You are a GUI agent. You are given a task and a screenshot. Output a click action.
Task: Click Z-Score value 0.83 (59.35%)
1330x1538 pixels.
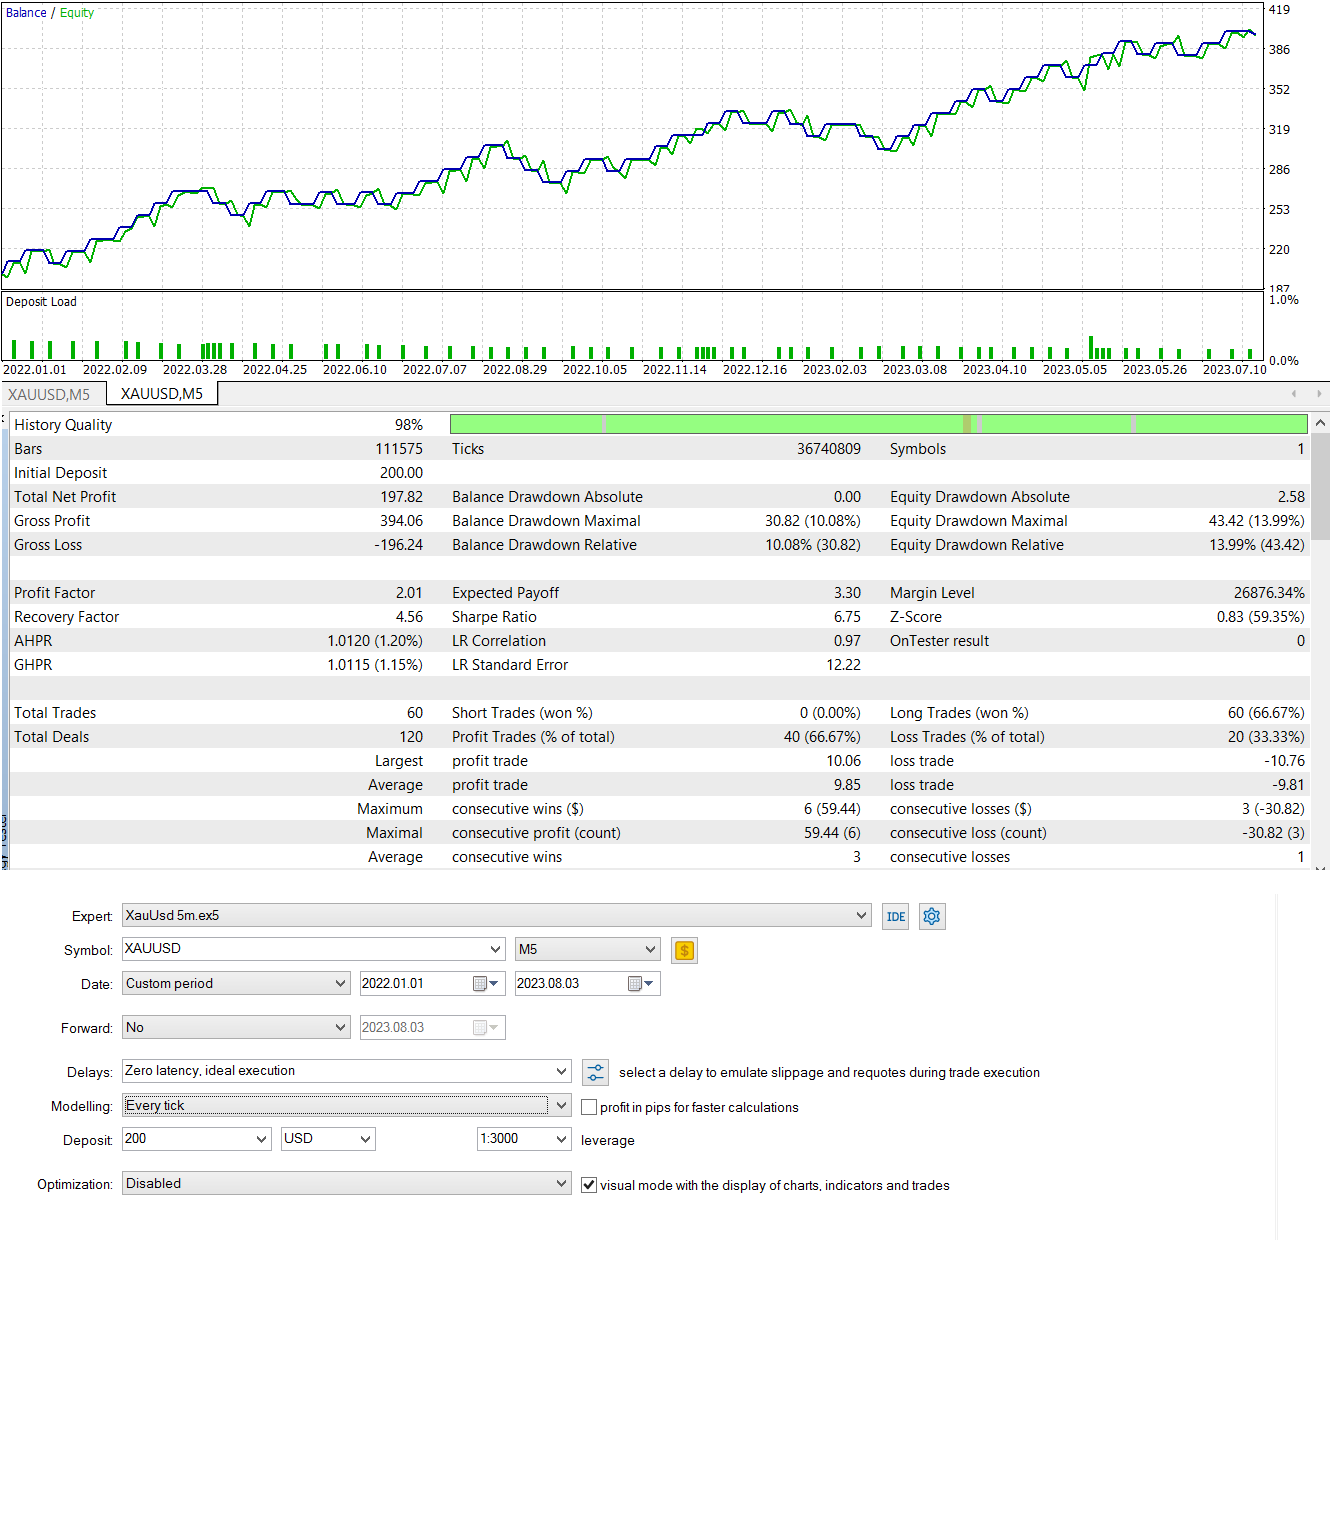click(1260, 617)
